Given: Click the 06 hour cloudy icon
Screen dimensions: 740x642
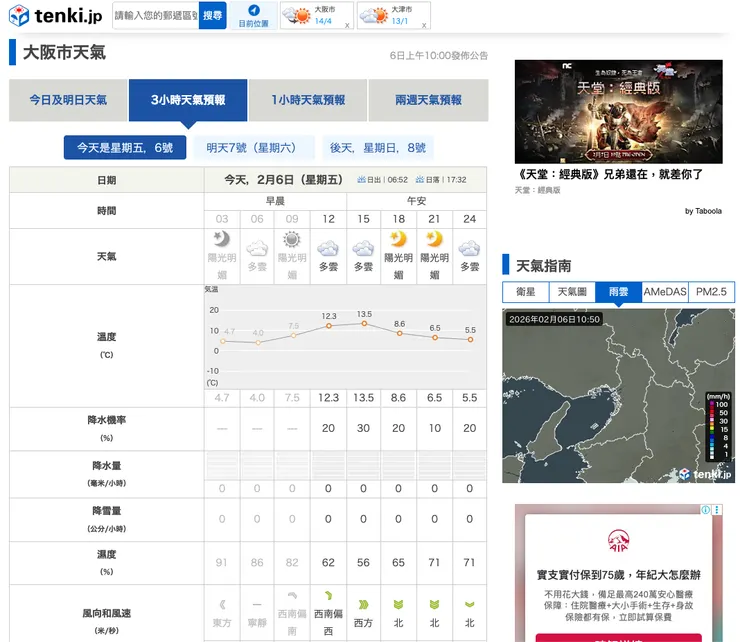Looking at the screenshot, I should click(x=257, y=248).
